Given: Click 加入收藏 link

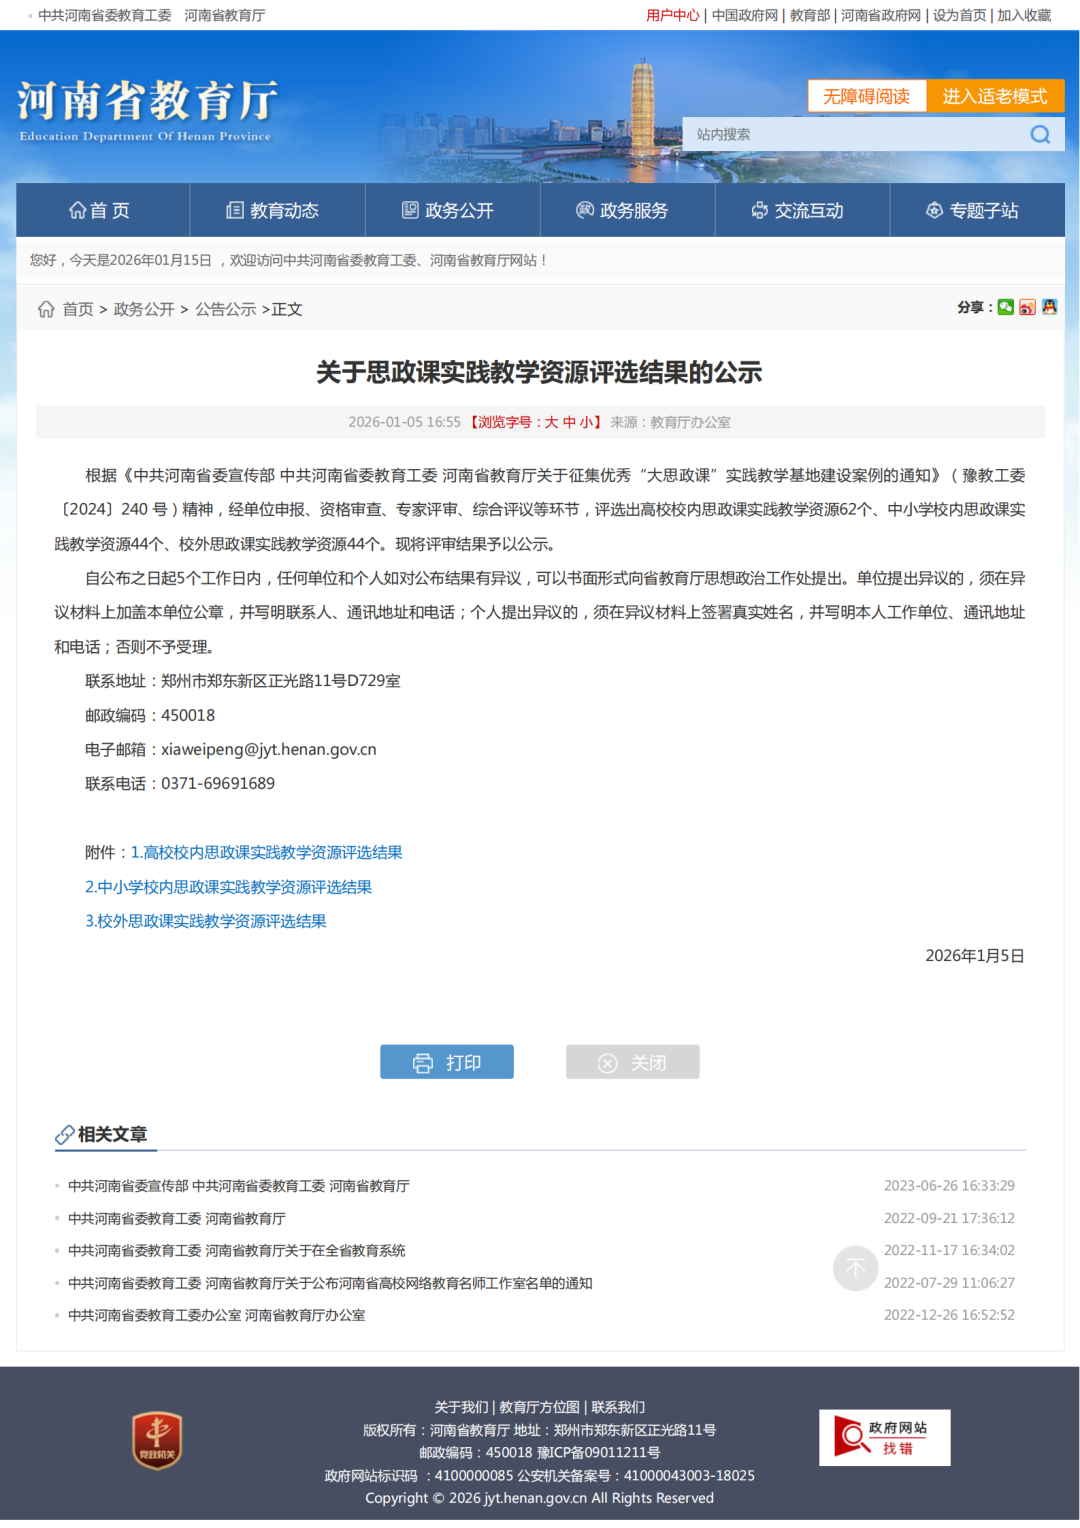Looking at the screenshot, I should pyautogui.click(x=1024, y=15).
